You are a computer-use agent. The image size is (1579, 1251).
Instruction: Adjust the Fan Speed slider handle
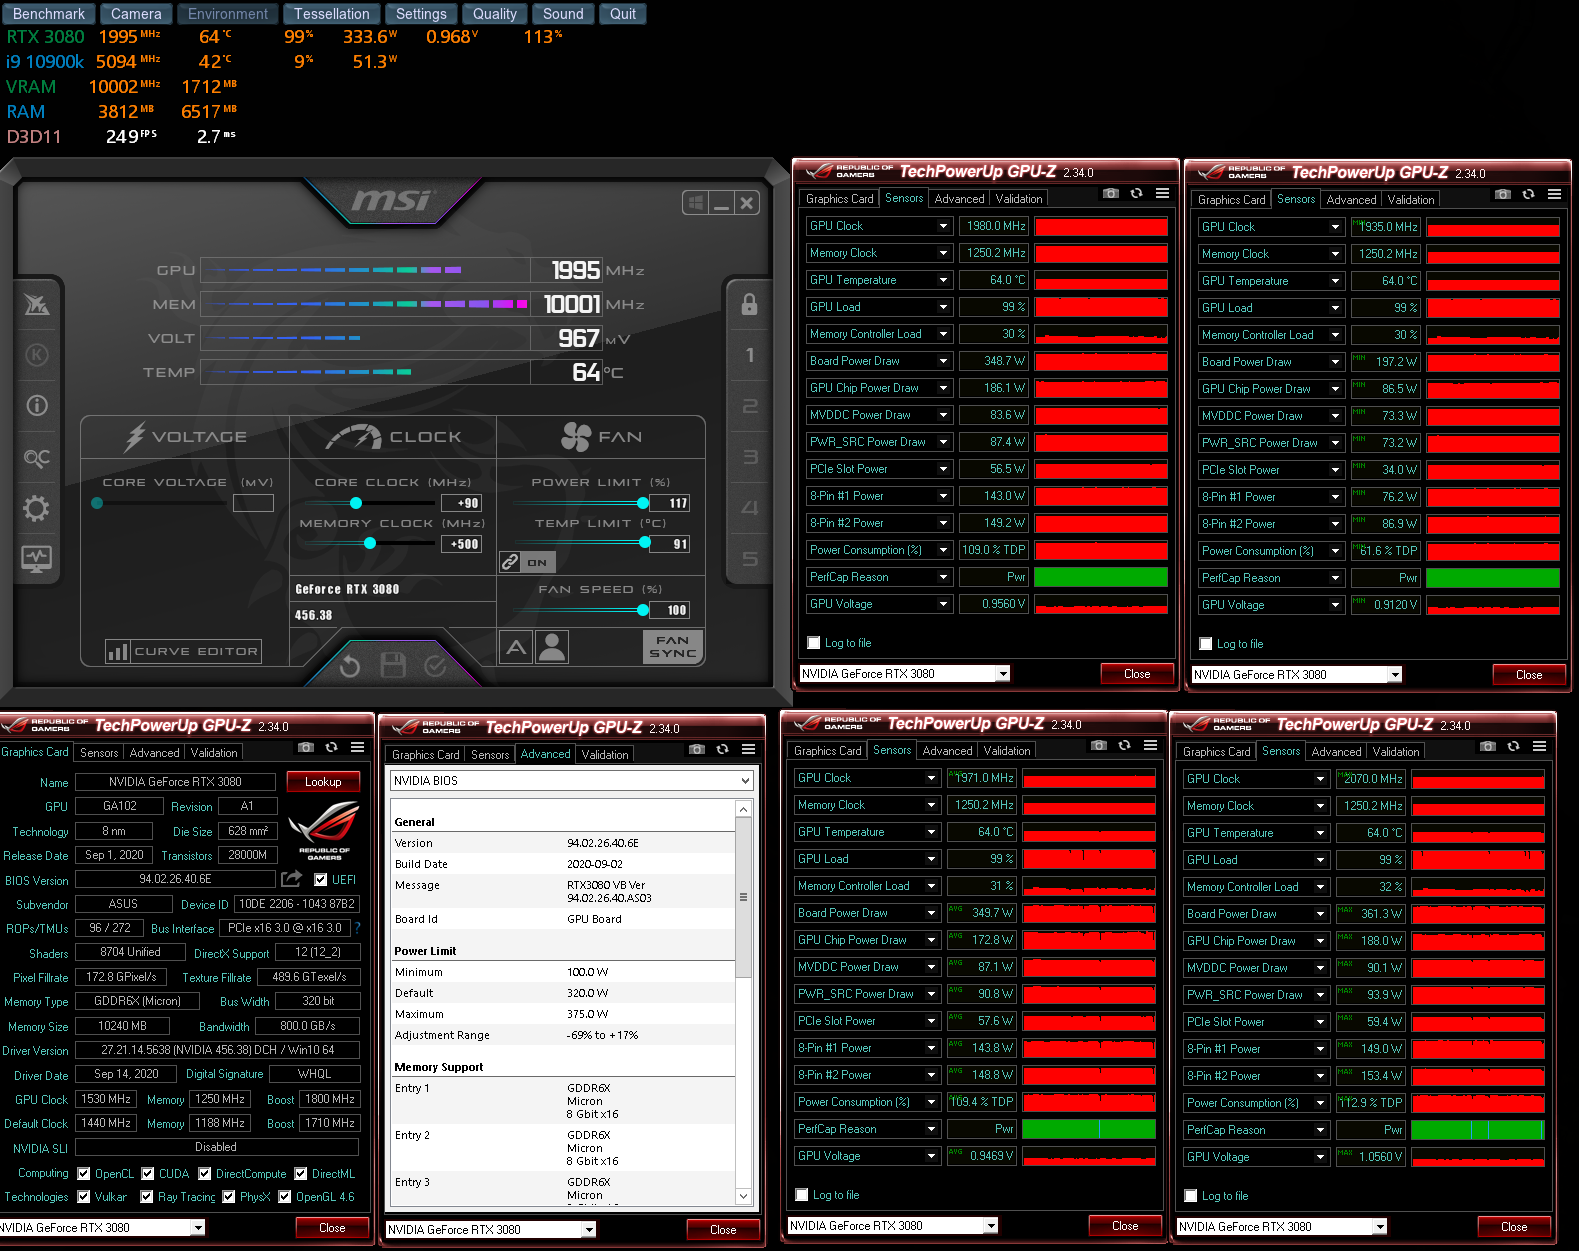(643, 609)
